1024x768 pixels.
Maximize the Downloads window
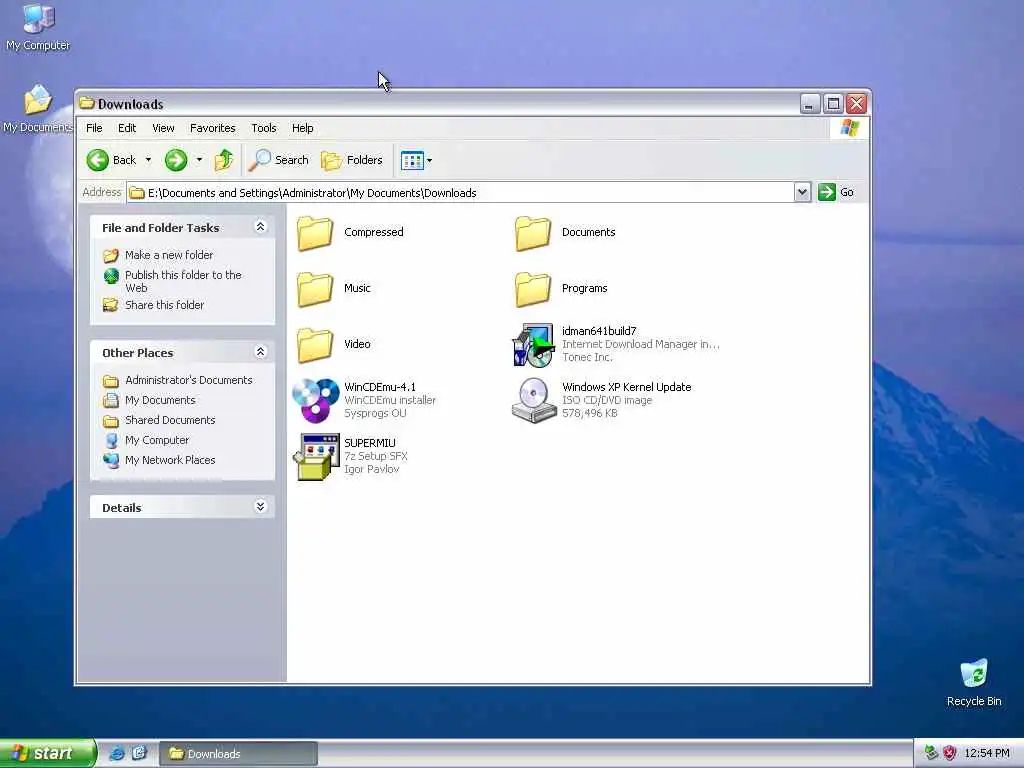point(833,104)
